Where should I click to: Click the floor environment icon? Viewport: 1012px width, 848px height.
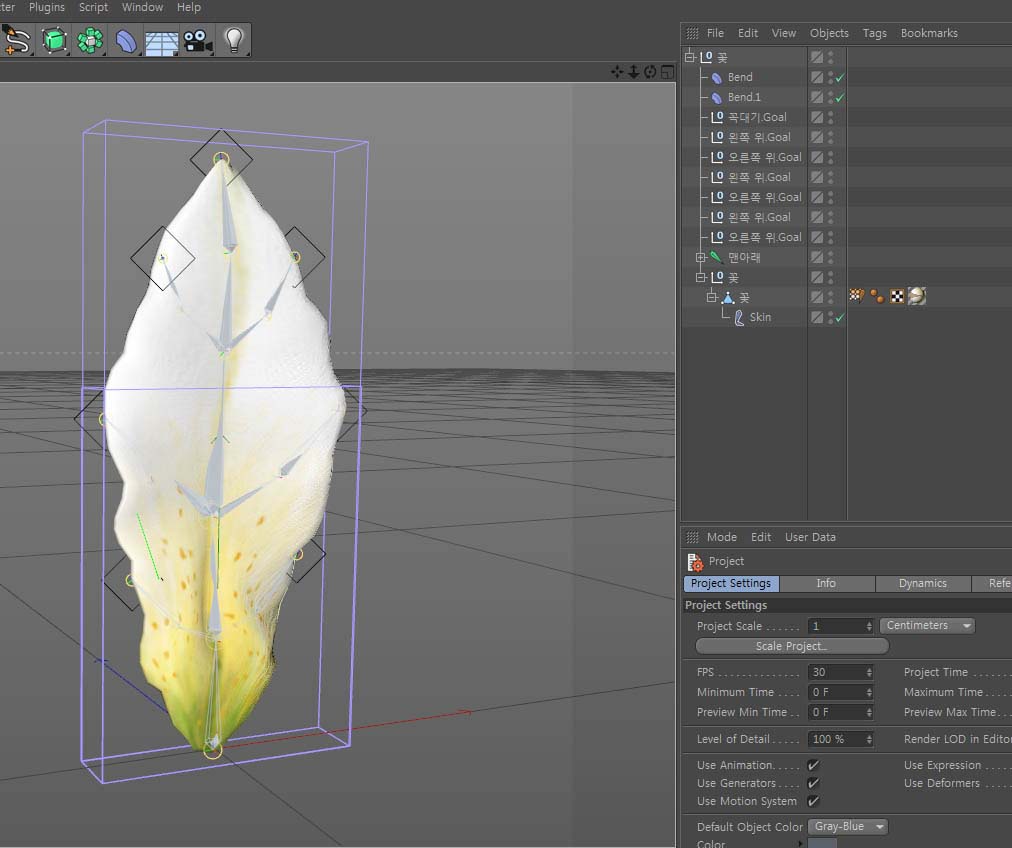(162, 41)
